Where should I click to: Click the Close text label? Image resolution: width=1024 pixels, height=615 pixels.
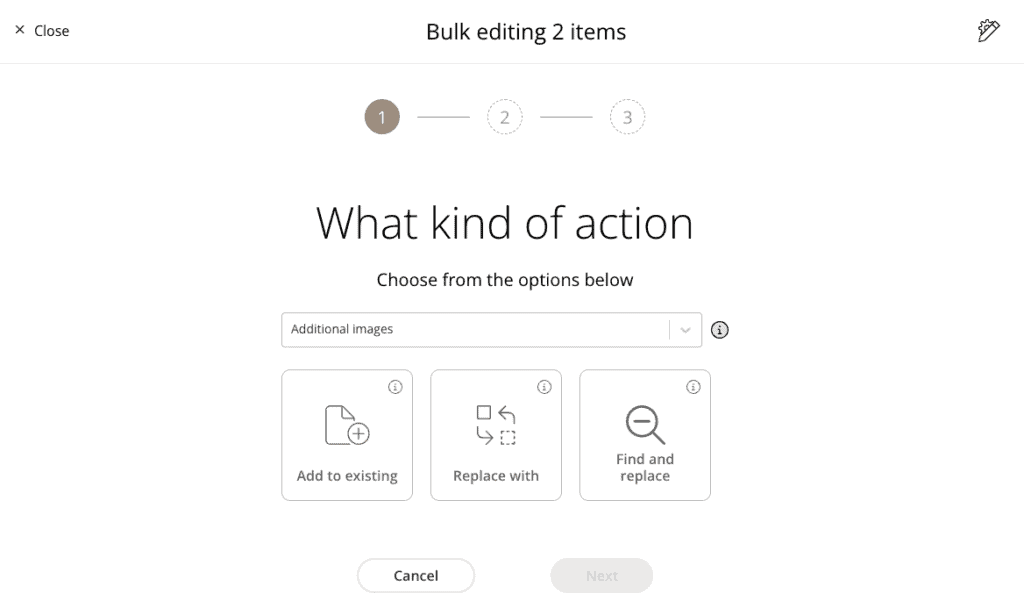point(52,31)
